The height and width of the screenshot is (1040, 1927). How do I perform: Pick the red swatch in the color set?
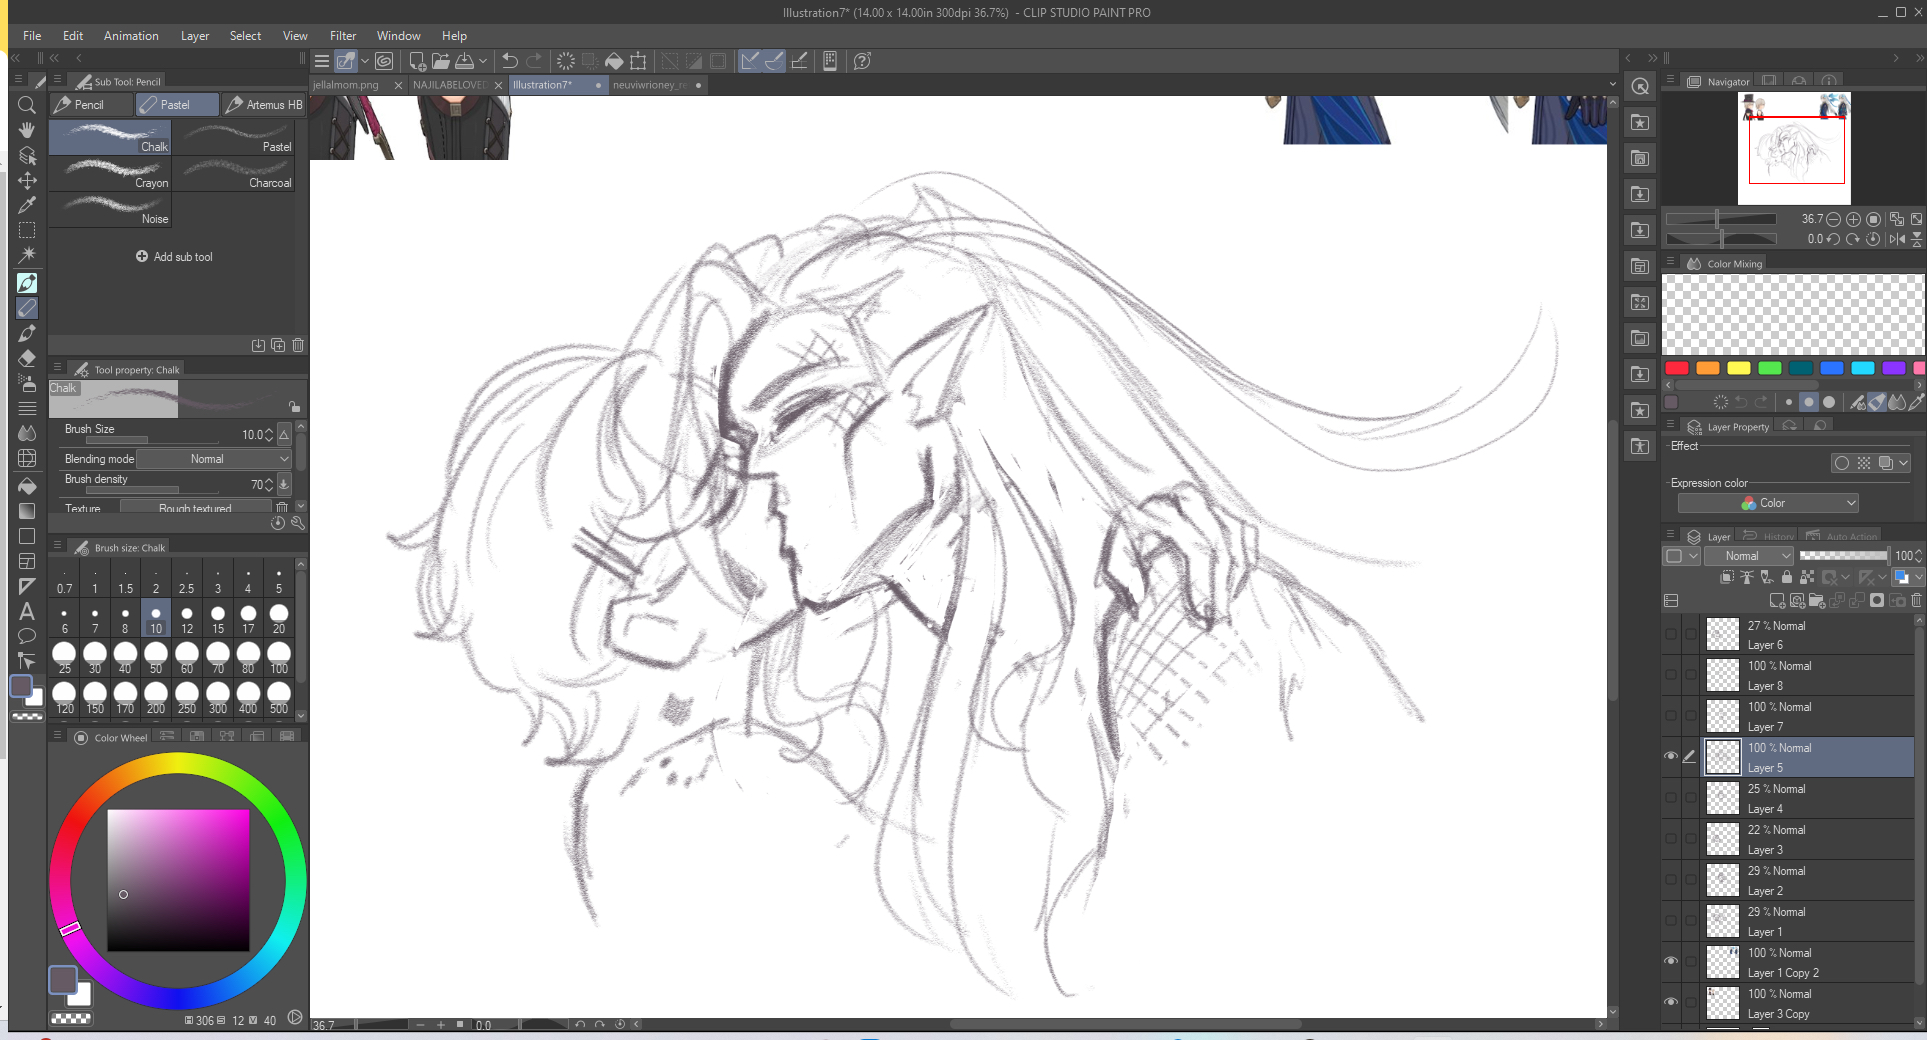click(1677, 368)
